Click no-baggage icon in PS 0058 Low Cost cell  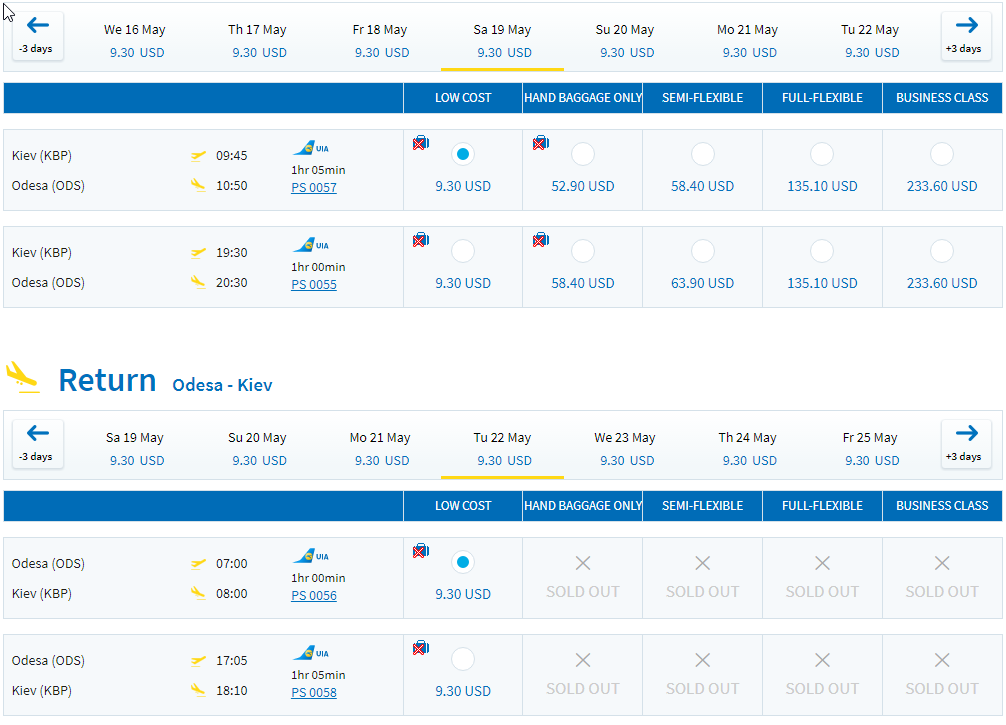pyautogui.click(x=421, y=648)
